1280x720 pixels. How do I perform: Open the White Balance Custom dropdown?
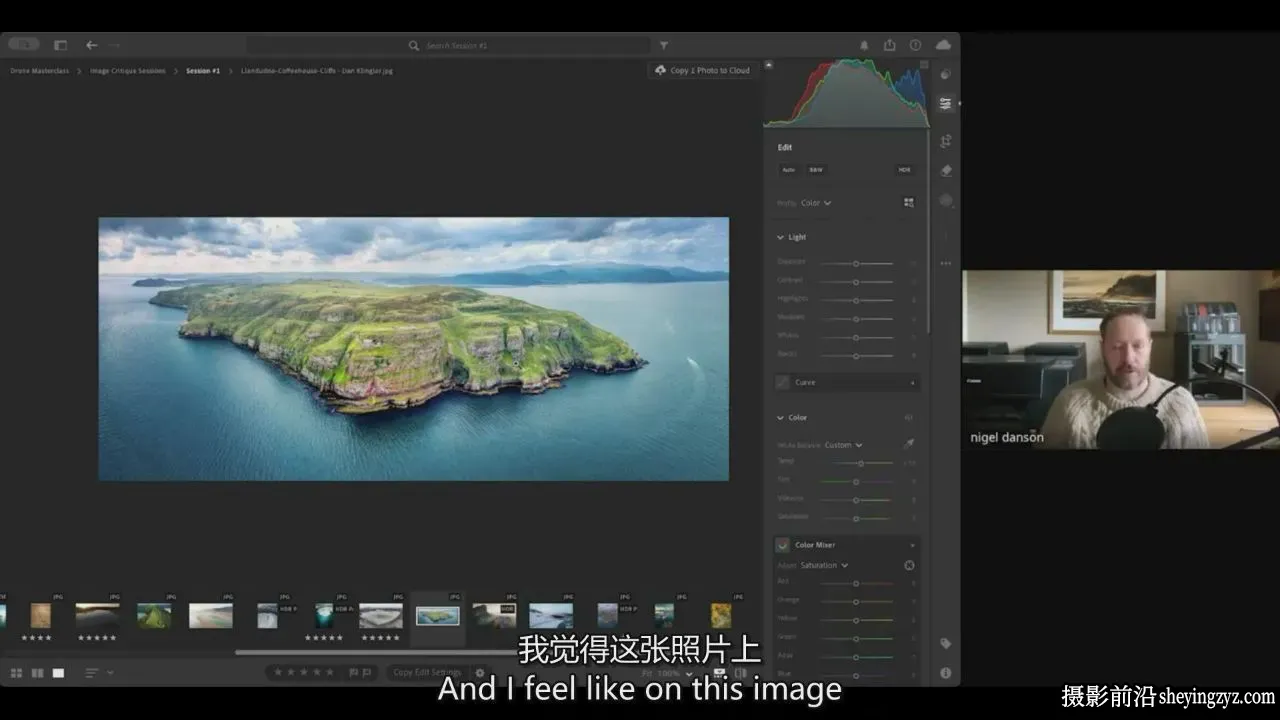pos(843,445)
